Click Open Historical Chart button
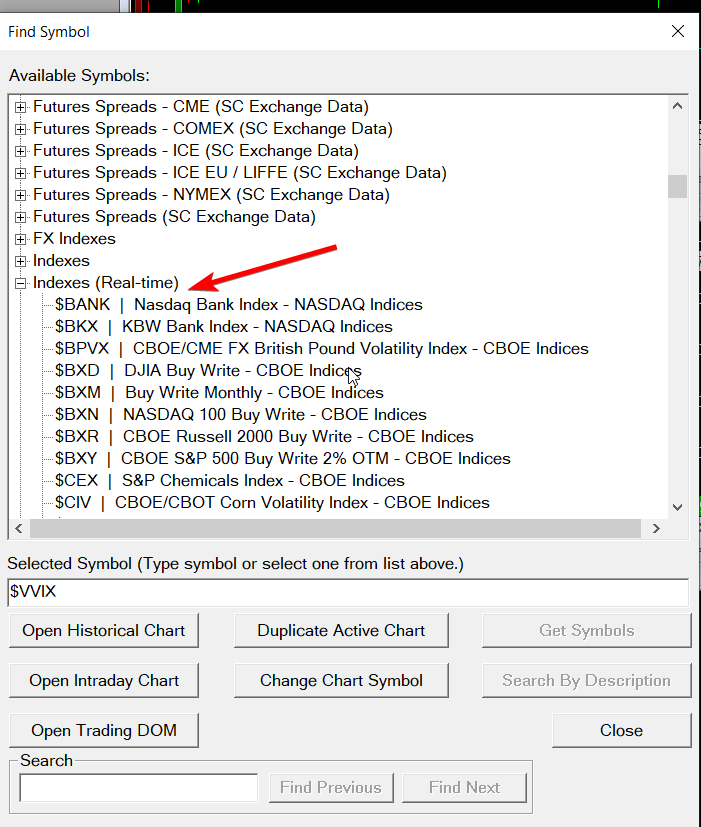The image size is (701, 827). tap(103, 630)
